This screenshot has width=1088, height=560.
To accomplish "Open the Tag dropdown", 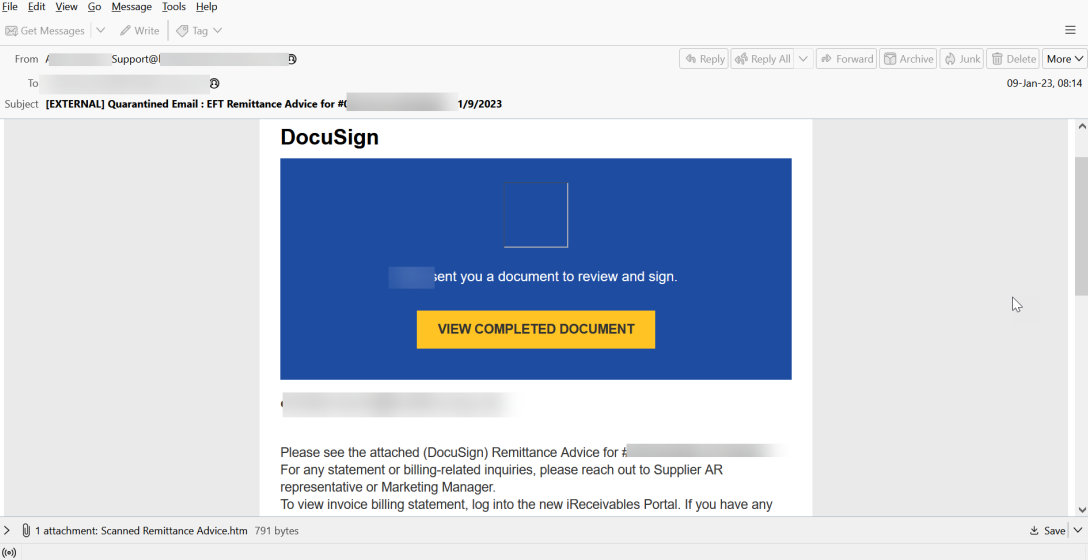I will pos(198,31).
